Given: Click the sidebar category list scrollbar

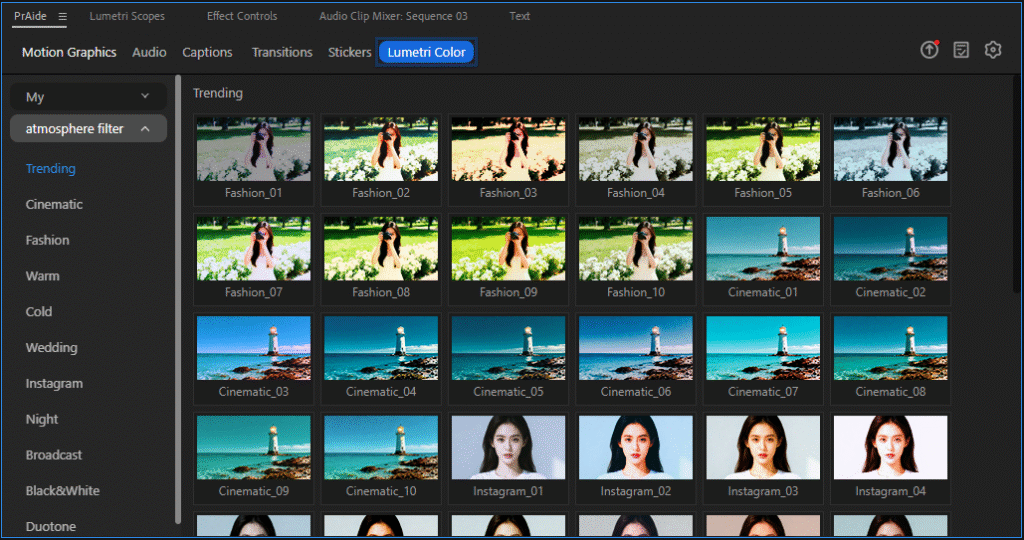Looking at the screenshot, I should coord(178,299).
